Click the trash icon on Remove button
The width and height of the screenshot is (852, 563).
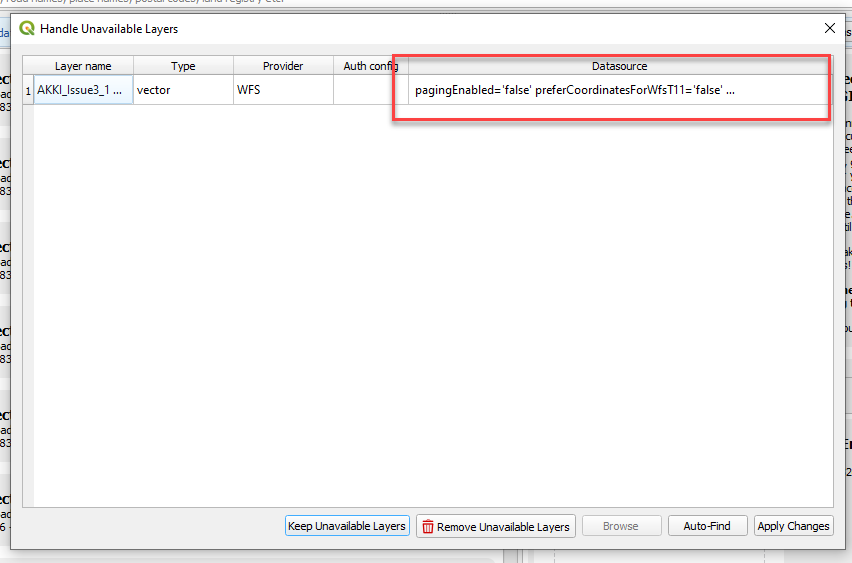pyautogui.click(x=428, y=527)
